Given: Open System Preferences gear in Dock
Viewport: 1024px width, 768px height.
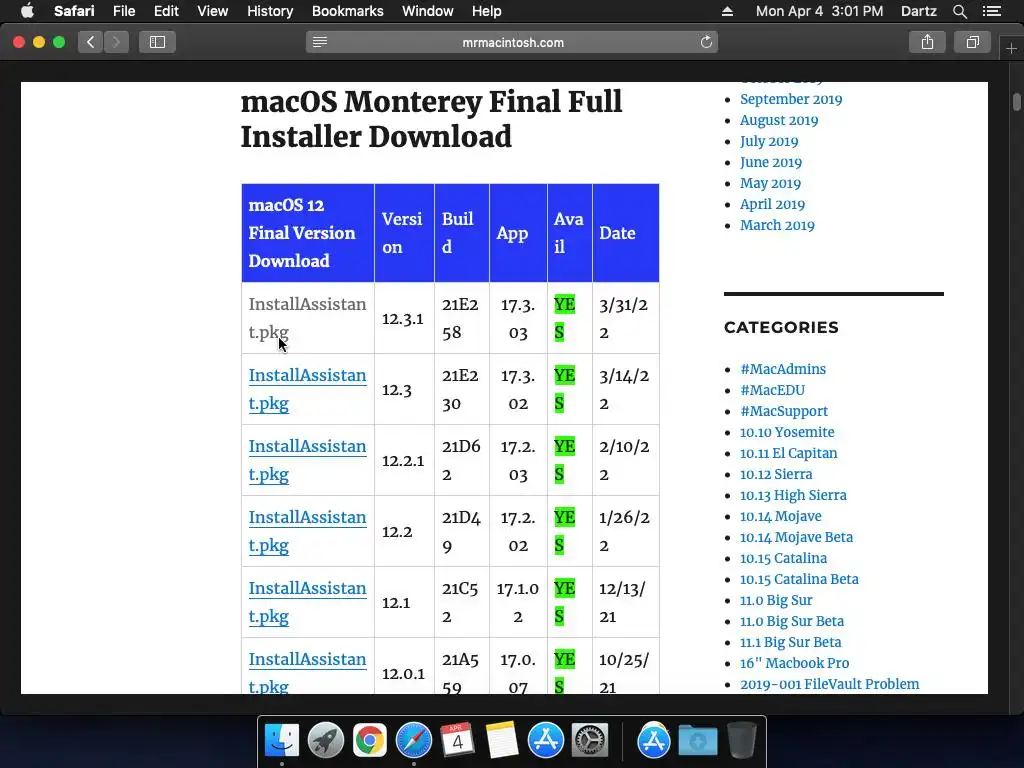Looking at the screenshot, I should click(590, 741).
